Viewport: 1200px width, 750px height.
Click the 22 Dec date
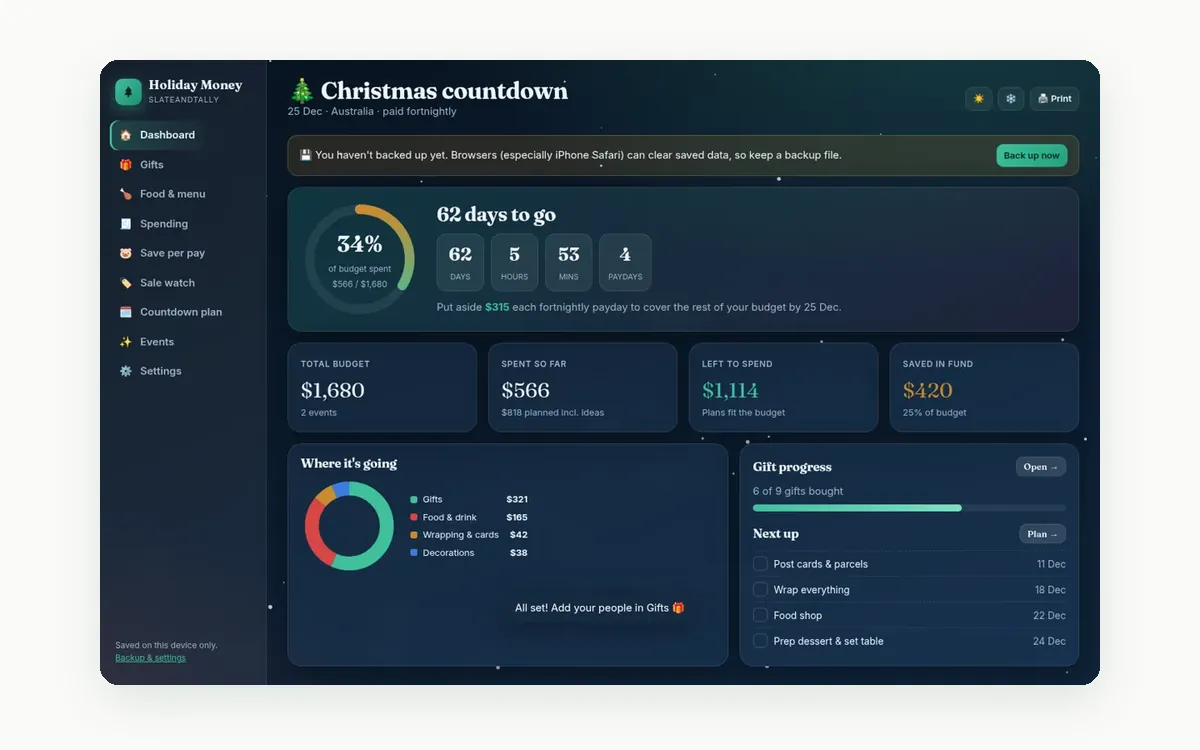(x=1049, y=615)
